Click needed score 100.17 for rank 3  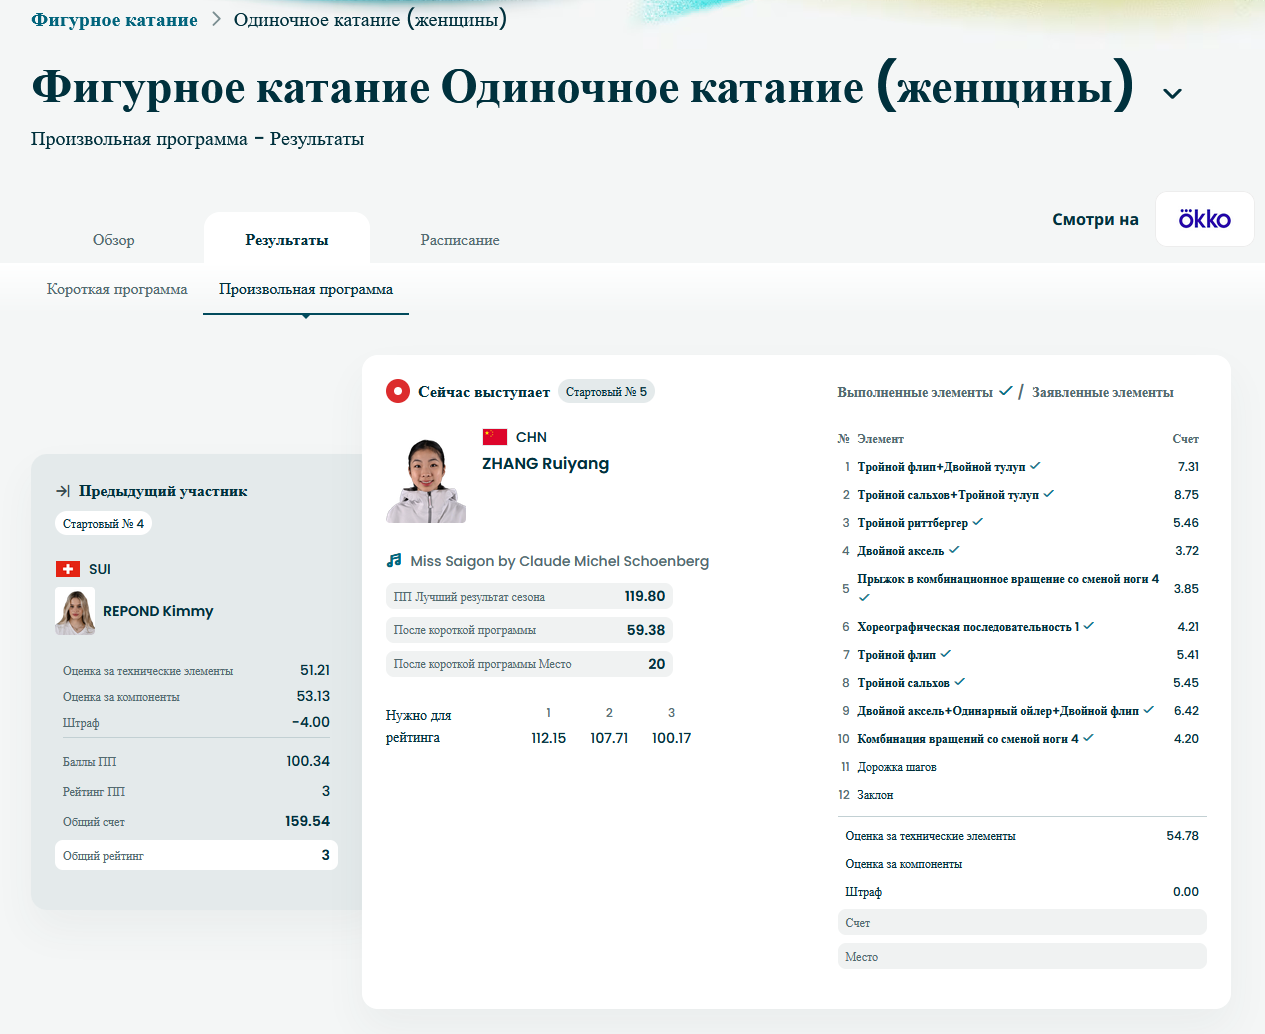(x=671, y=738)
